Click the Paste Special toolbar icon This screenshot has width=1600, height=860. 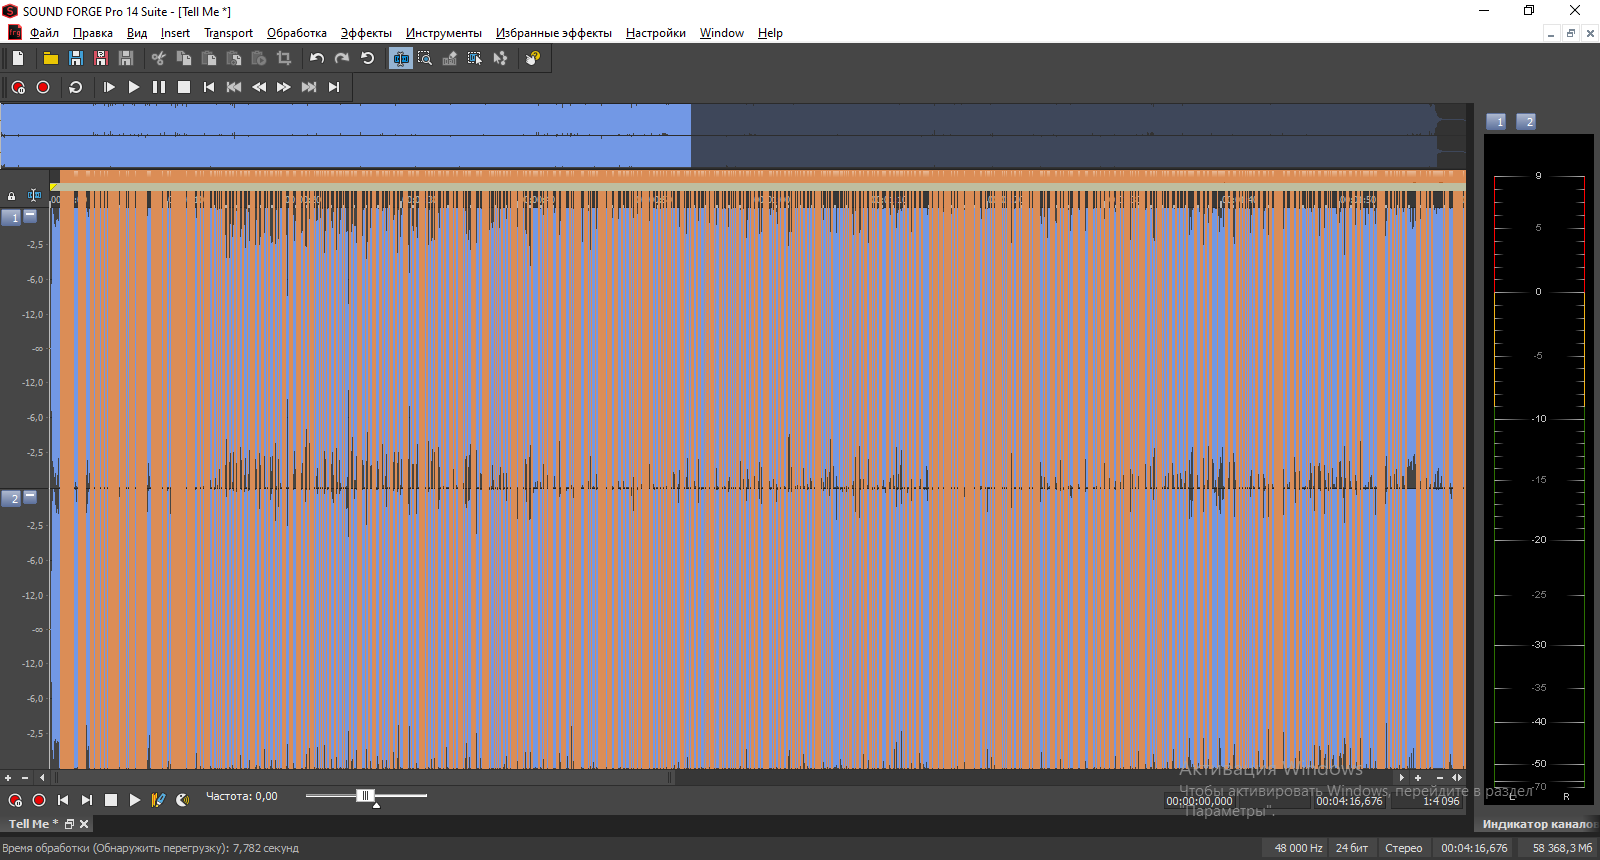(234, 58)
